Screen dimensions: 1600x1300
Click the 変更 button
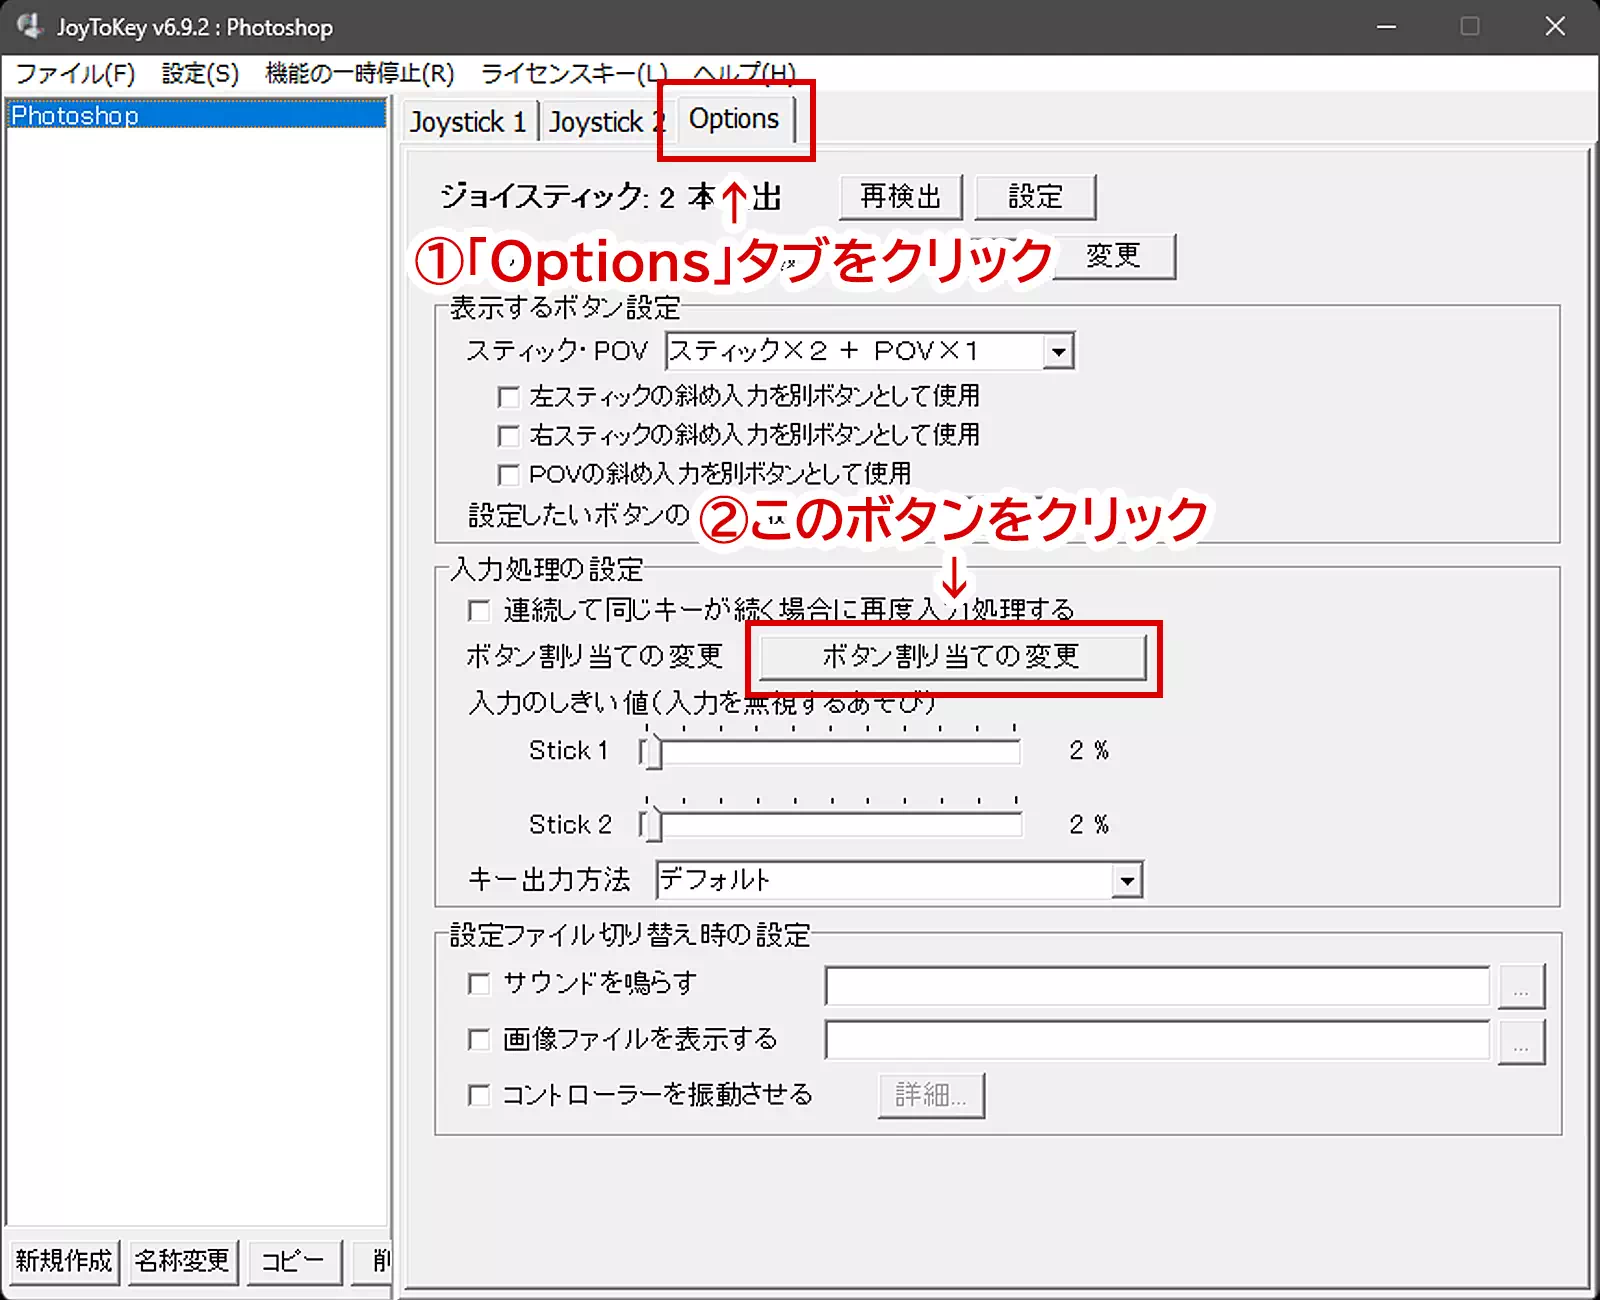(1113, 256)
